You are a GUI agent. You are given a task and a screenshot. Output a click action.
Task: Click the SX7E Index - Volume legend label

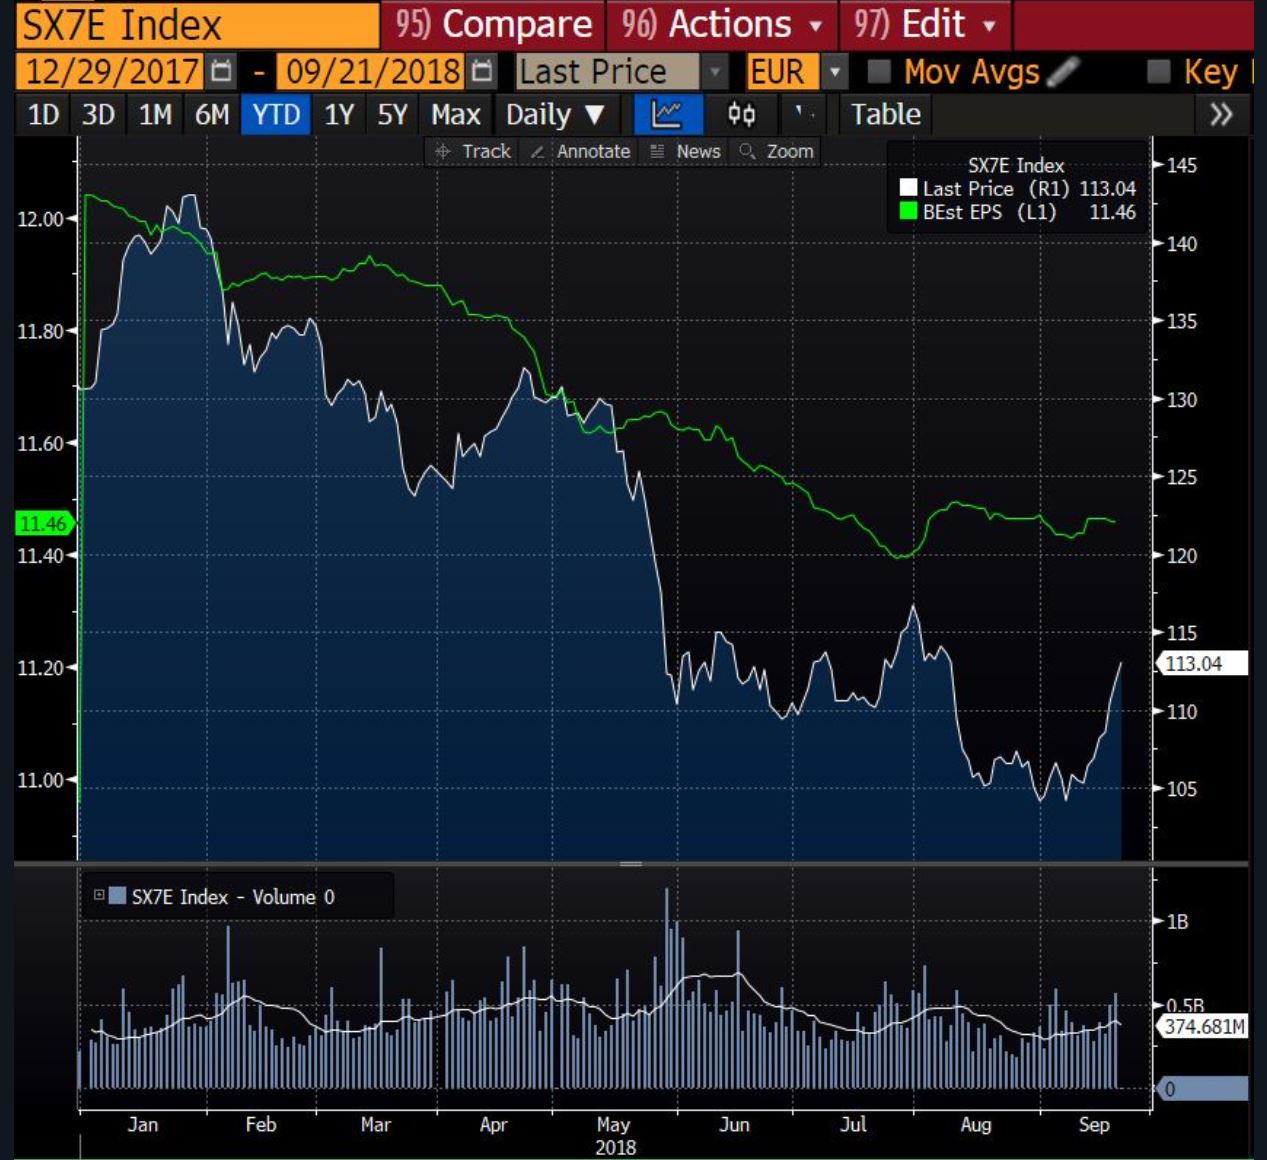click(233, 897)
